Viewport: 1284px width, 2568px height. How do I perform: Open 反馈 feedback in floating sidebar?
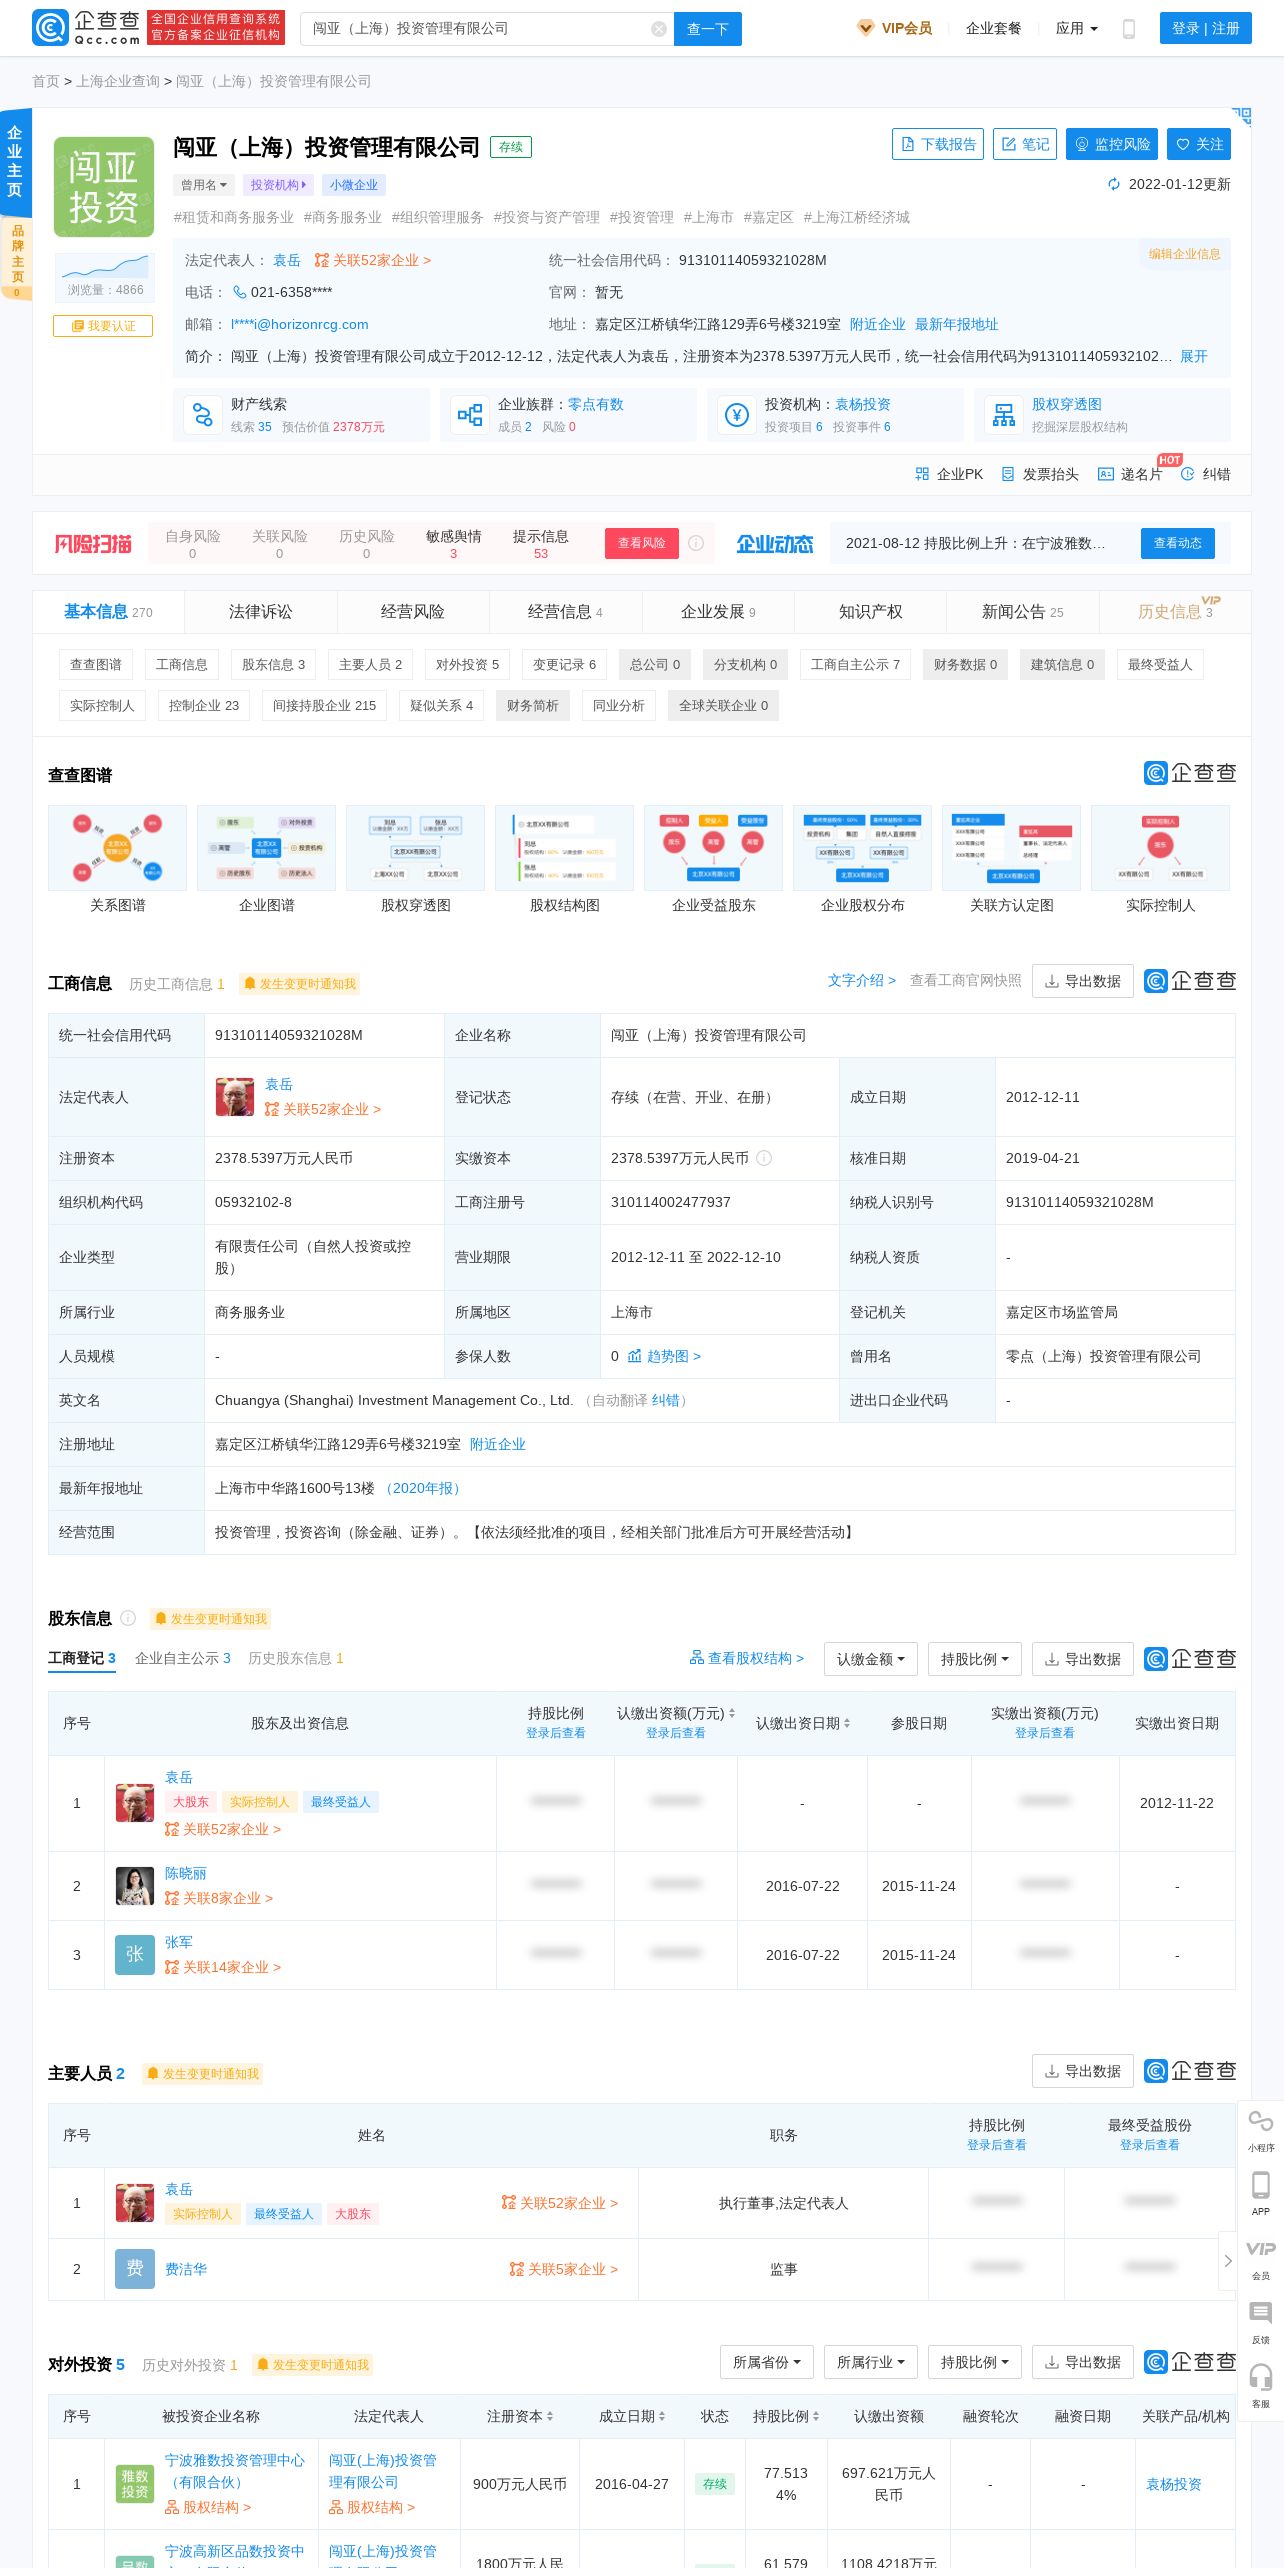pyautogui.click(x=1261, y=2322)
